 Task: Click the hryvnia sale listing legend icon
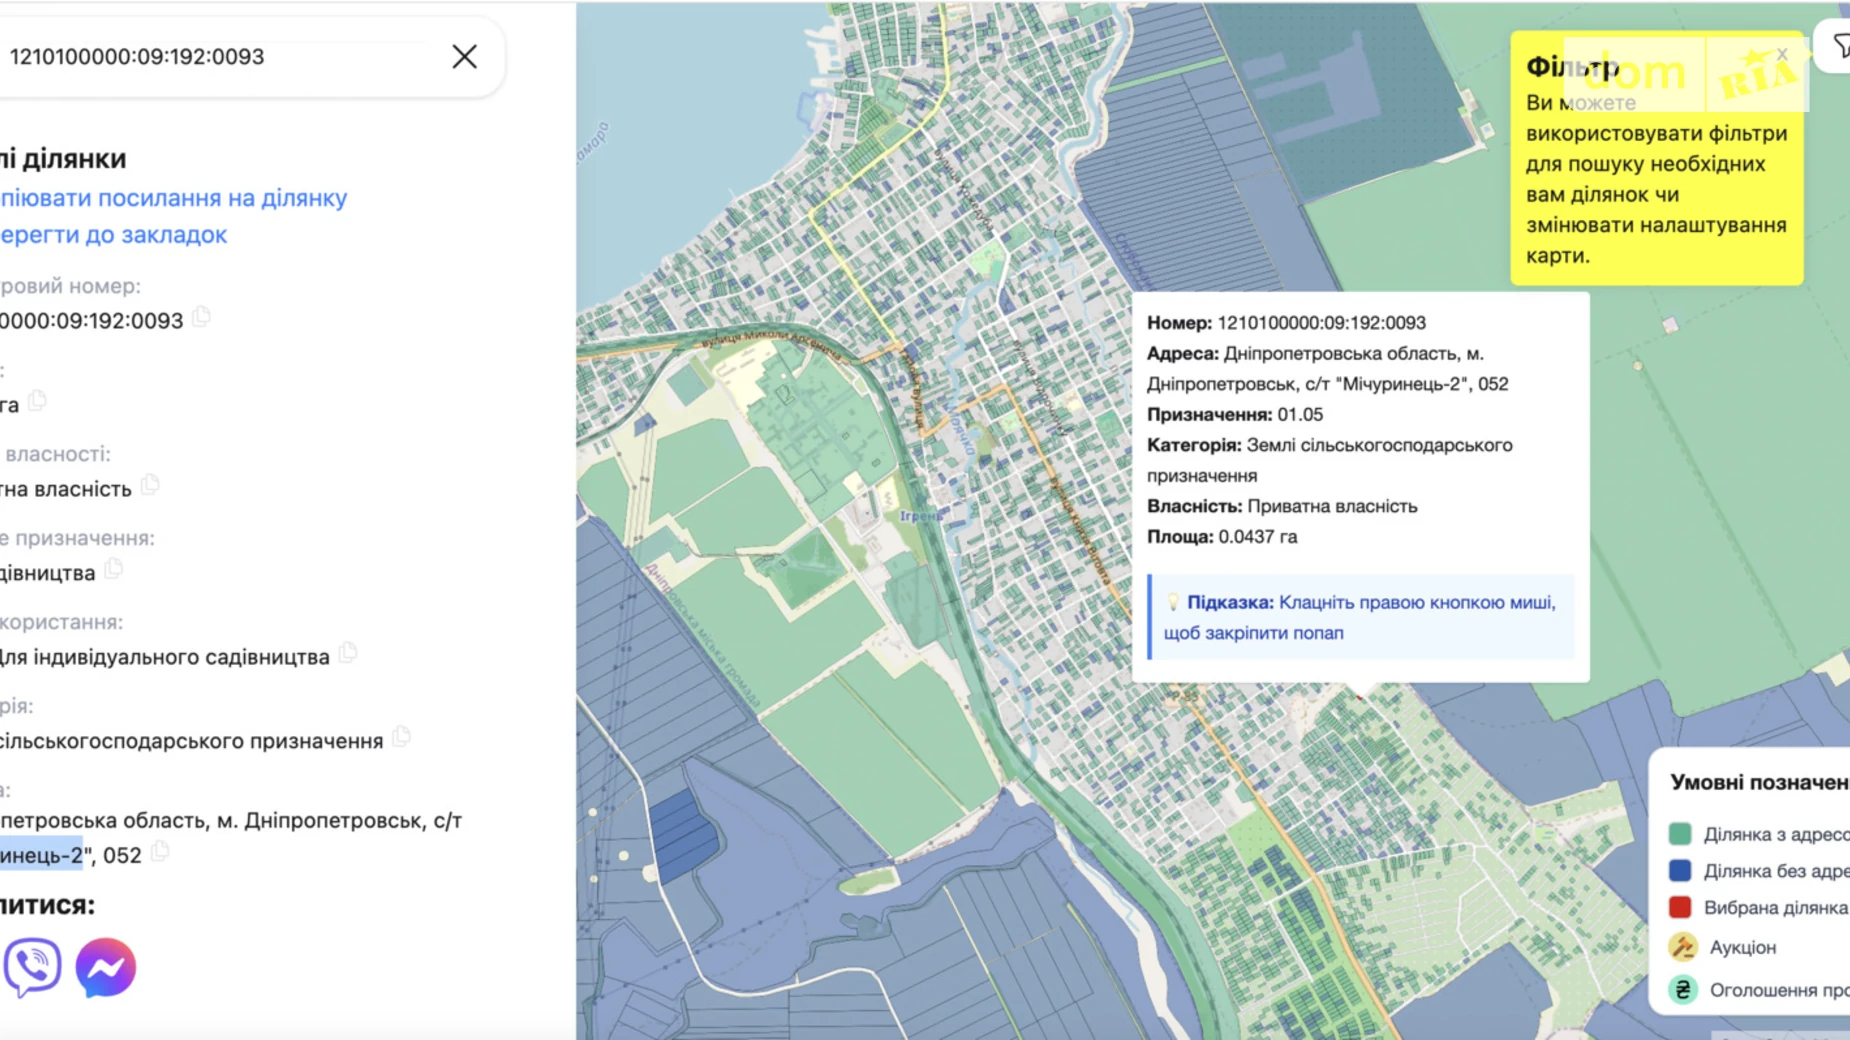[x=1682, y=990]
